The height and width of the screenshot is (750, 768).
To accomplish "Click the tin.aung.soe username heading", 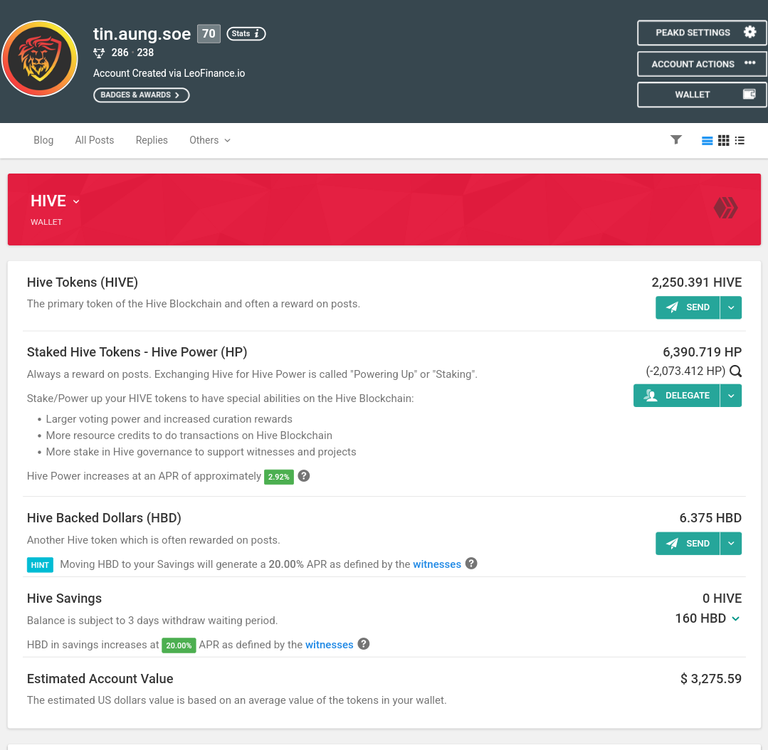I will click(x=142, y=34).
